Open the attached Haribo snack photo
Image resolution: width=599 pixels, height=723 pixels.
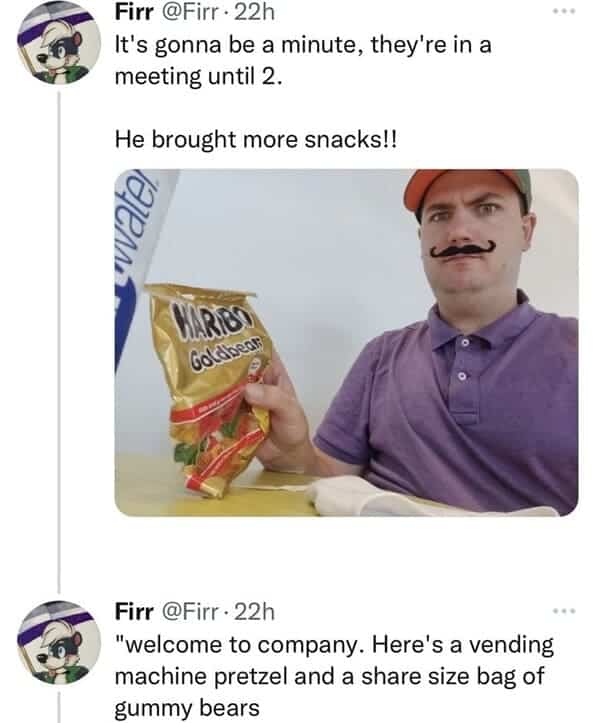(x=346, y=343)
